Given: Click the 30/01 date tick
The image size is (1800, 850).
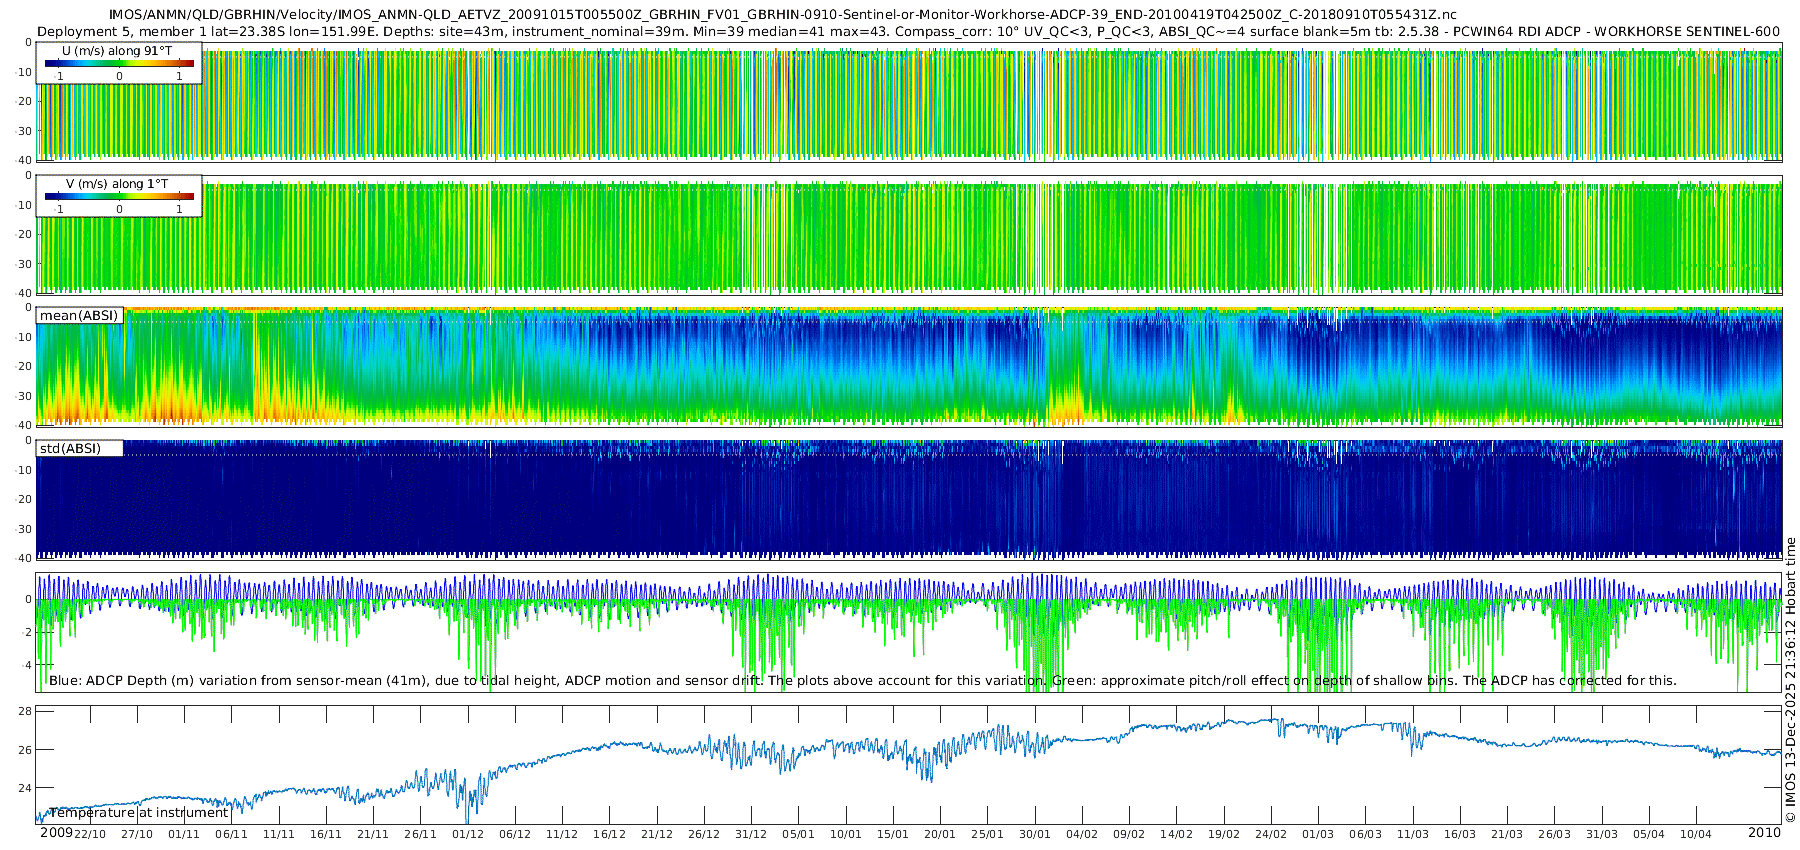Looking at the screenshot, I should point(1034,834).
